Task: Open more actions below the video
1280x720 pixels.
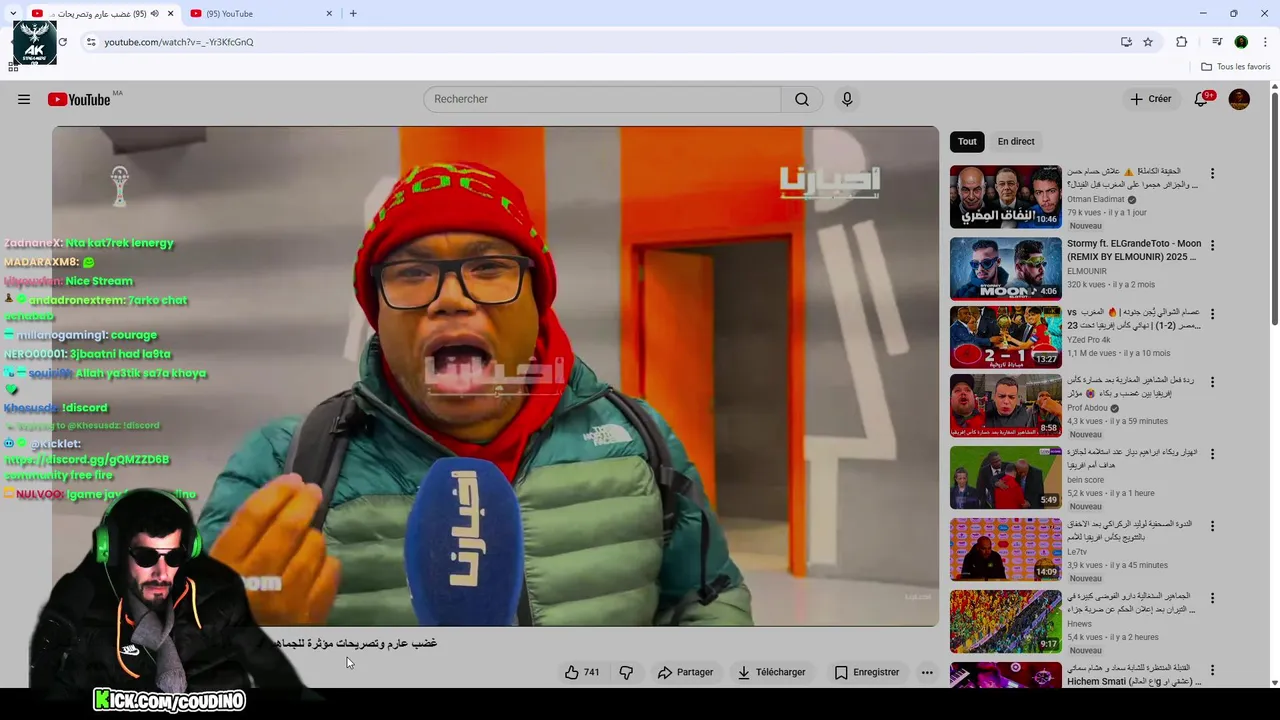Action: coord(927,672)
